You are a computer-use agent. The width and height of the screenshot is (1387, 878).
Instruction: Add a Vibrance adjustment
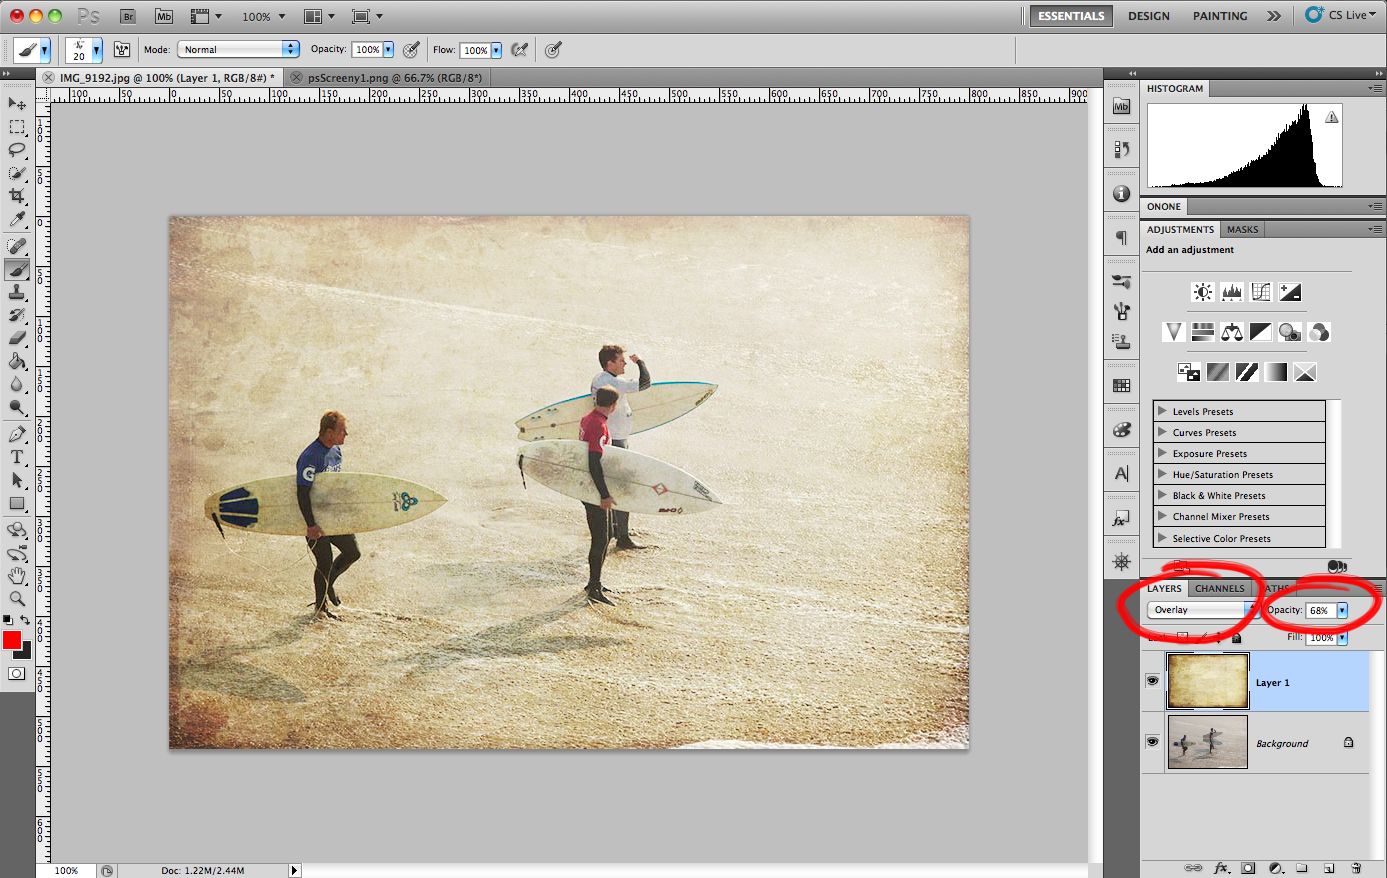1174,332
